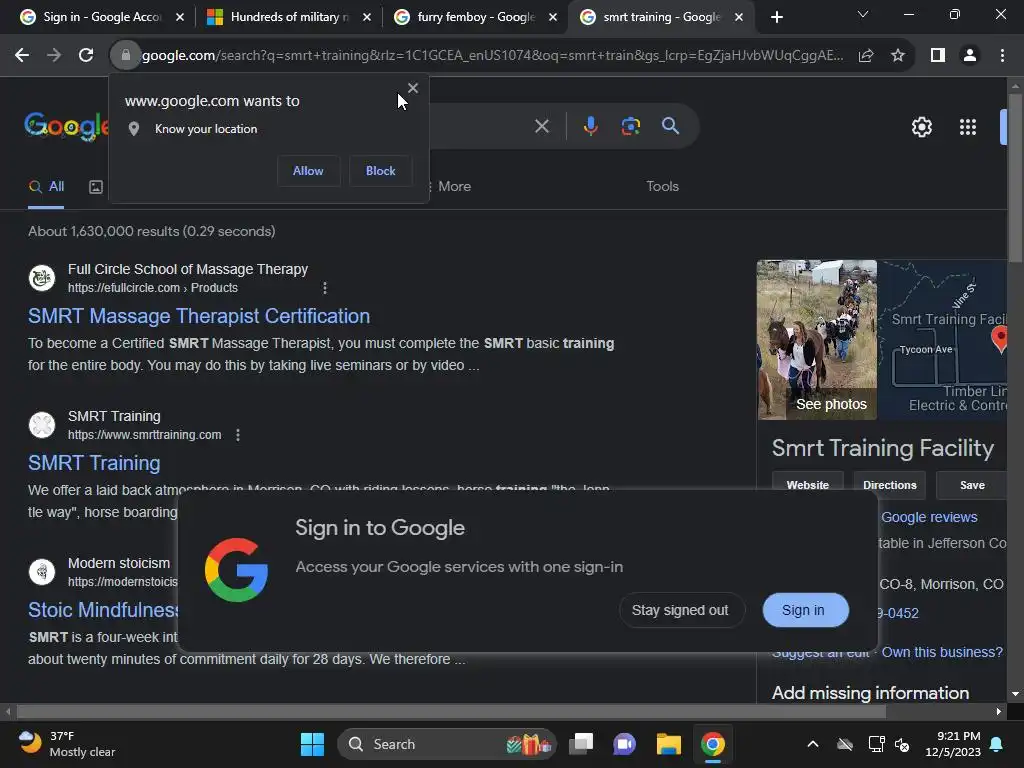Click Directions in knowledge panel
Viewport: 1024px width, 768px height.
(x=889, y=485)
